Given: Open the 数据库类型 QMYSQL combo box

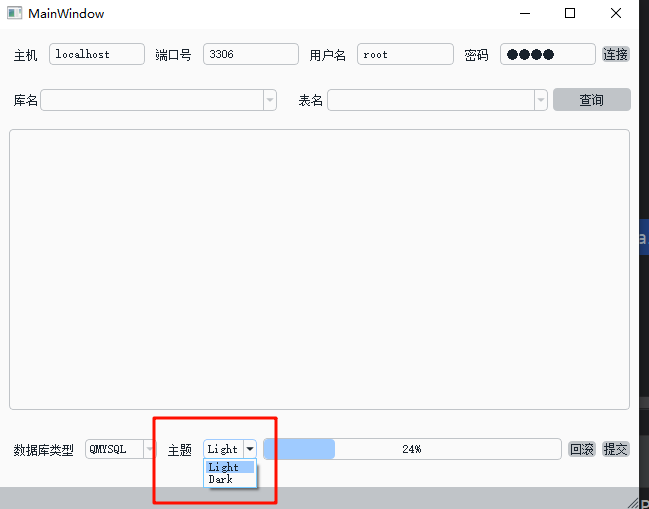Looking at the screenshot, I should tap(120, 449).
